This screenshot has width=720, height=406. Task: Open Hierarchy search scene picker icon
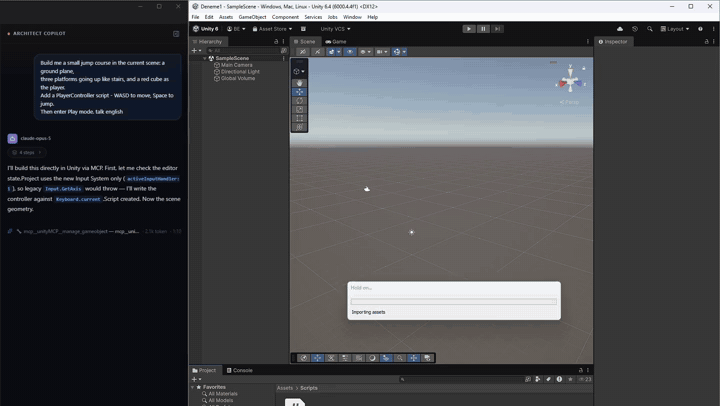point(284,51)
